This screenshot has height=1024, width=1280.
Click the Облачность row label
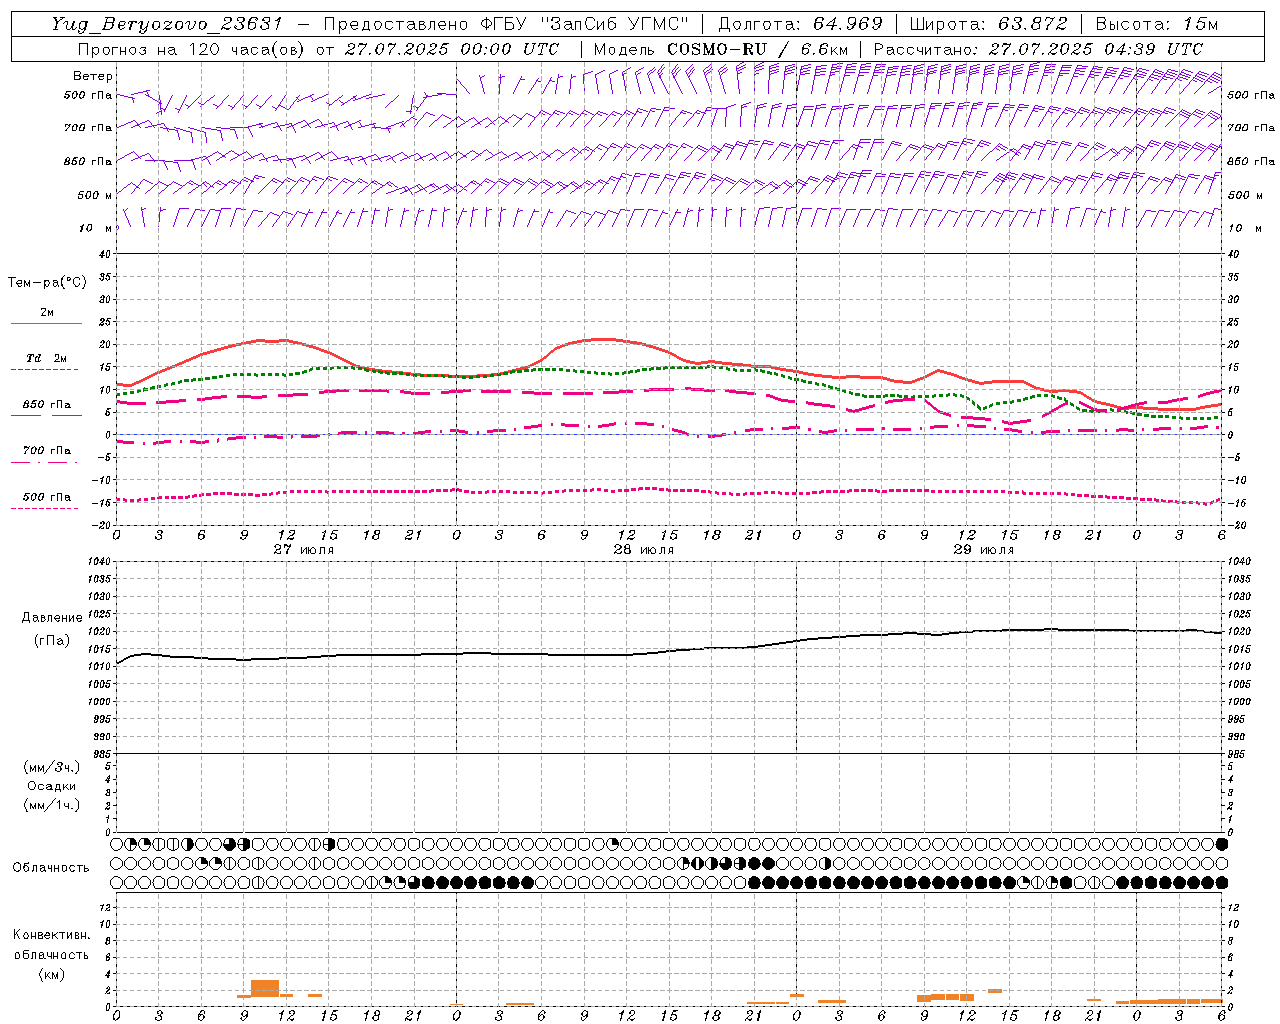click(51, 867)
